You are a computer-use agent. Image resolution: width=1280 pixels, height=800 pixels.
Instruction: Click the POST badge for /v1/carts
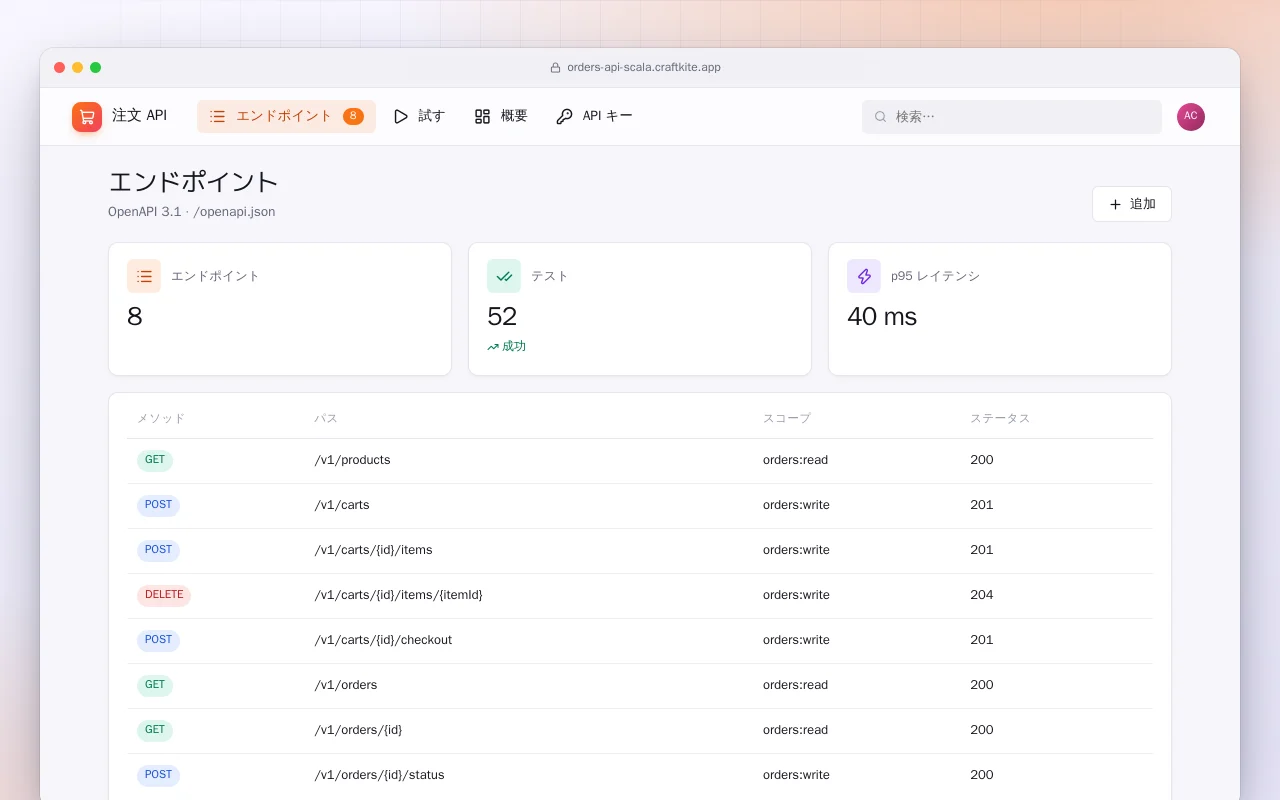pyautogui.click(x=158, y=506)
